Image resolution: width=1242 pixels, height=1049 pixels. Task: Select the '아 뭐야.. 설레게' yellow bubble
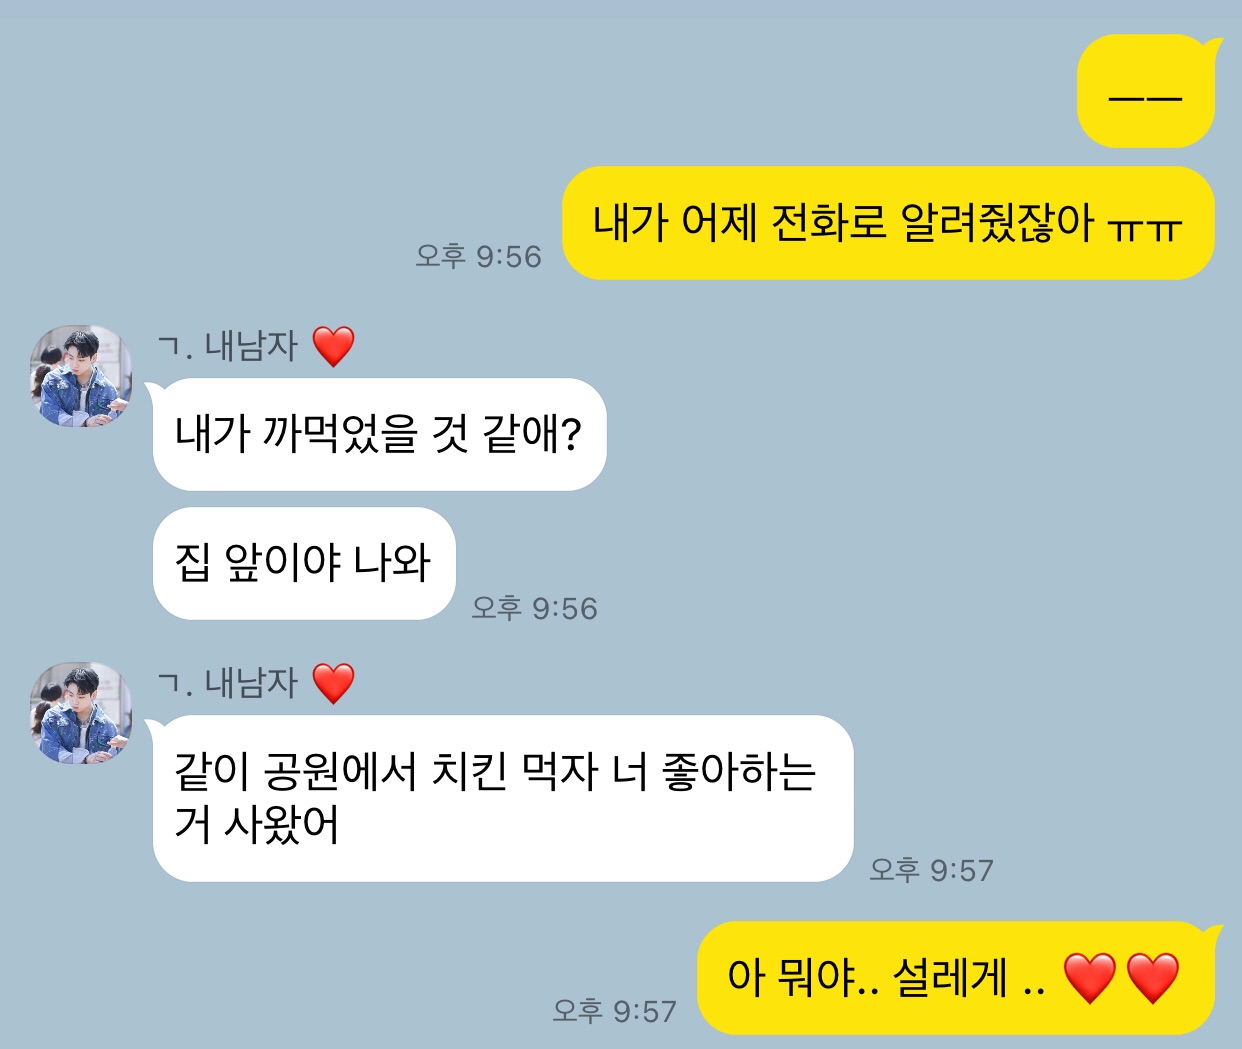point(956,978)
